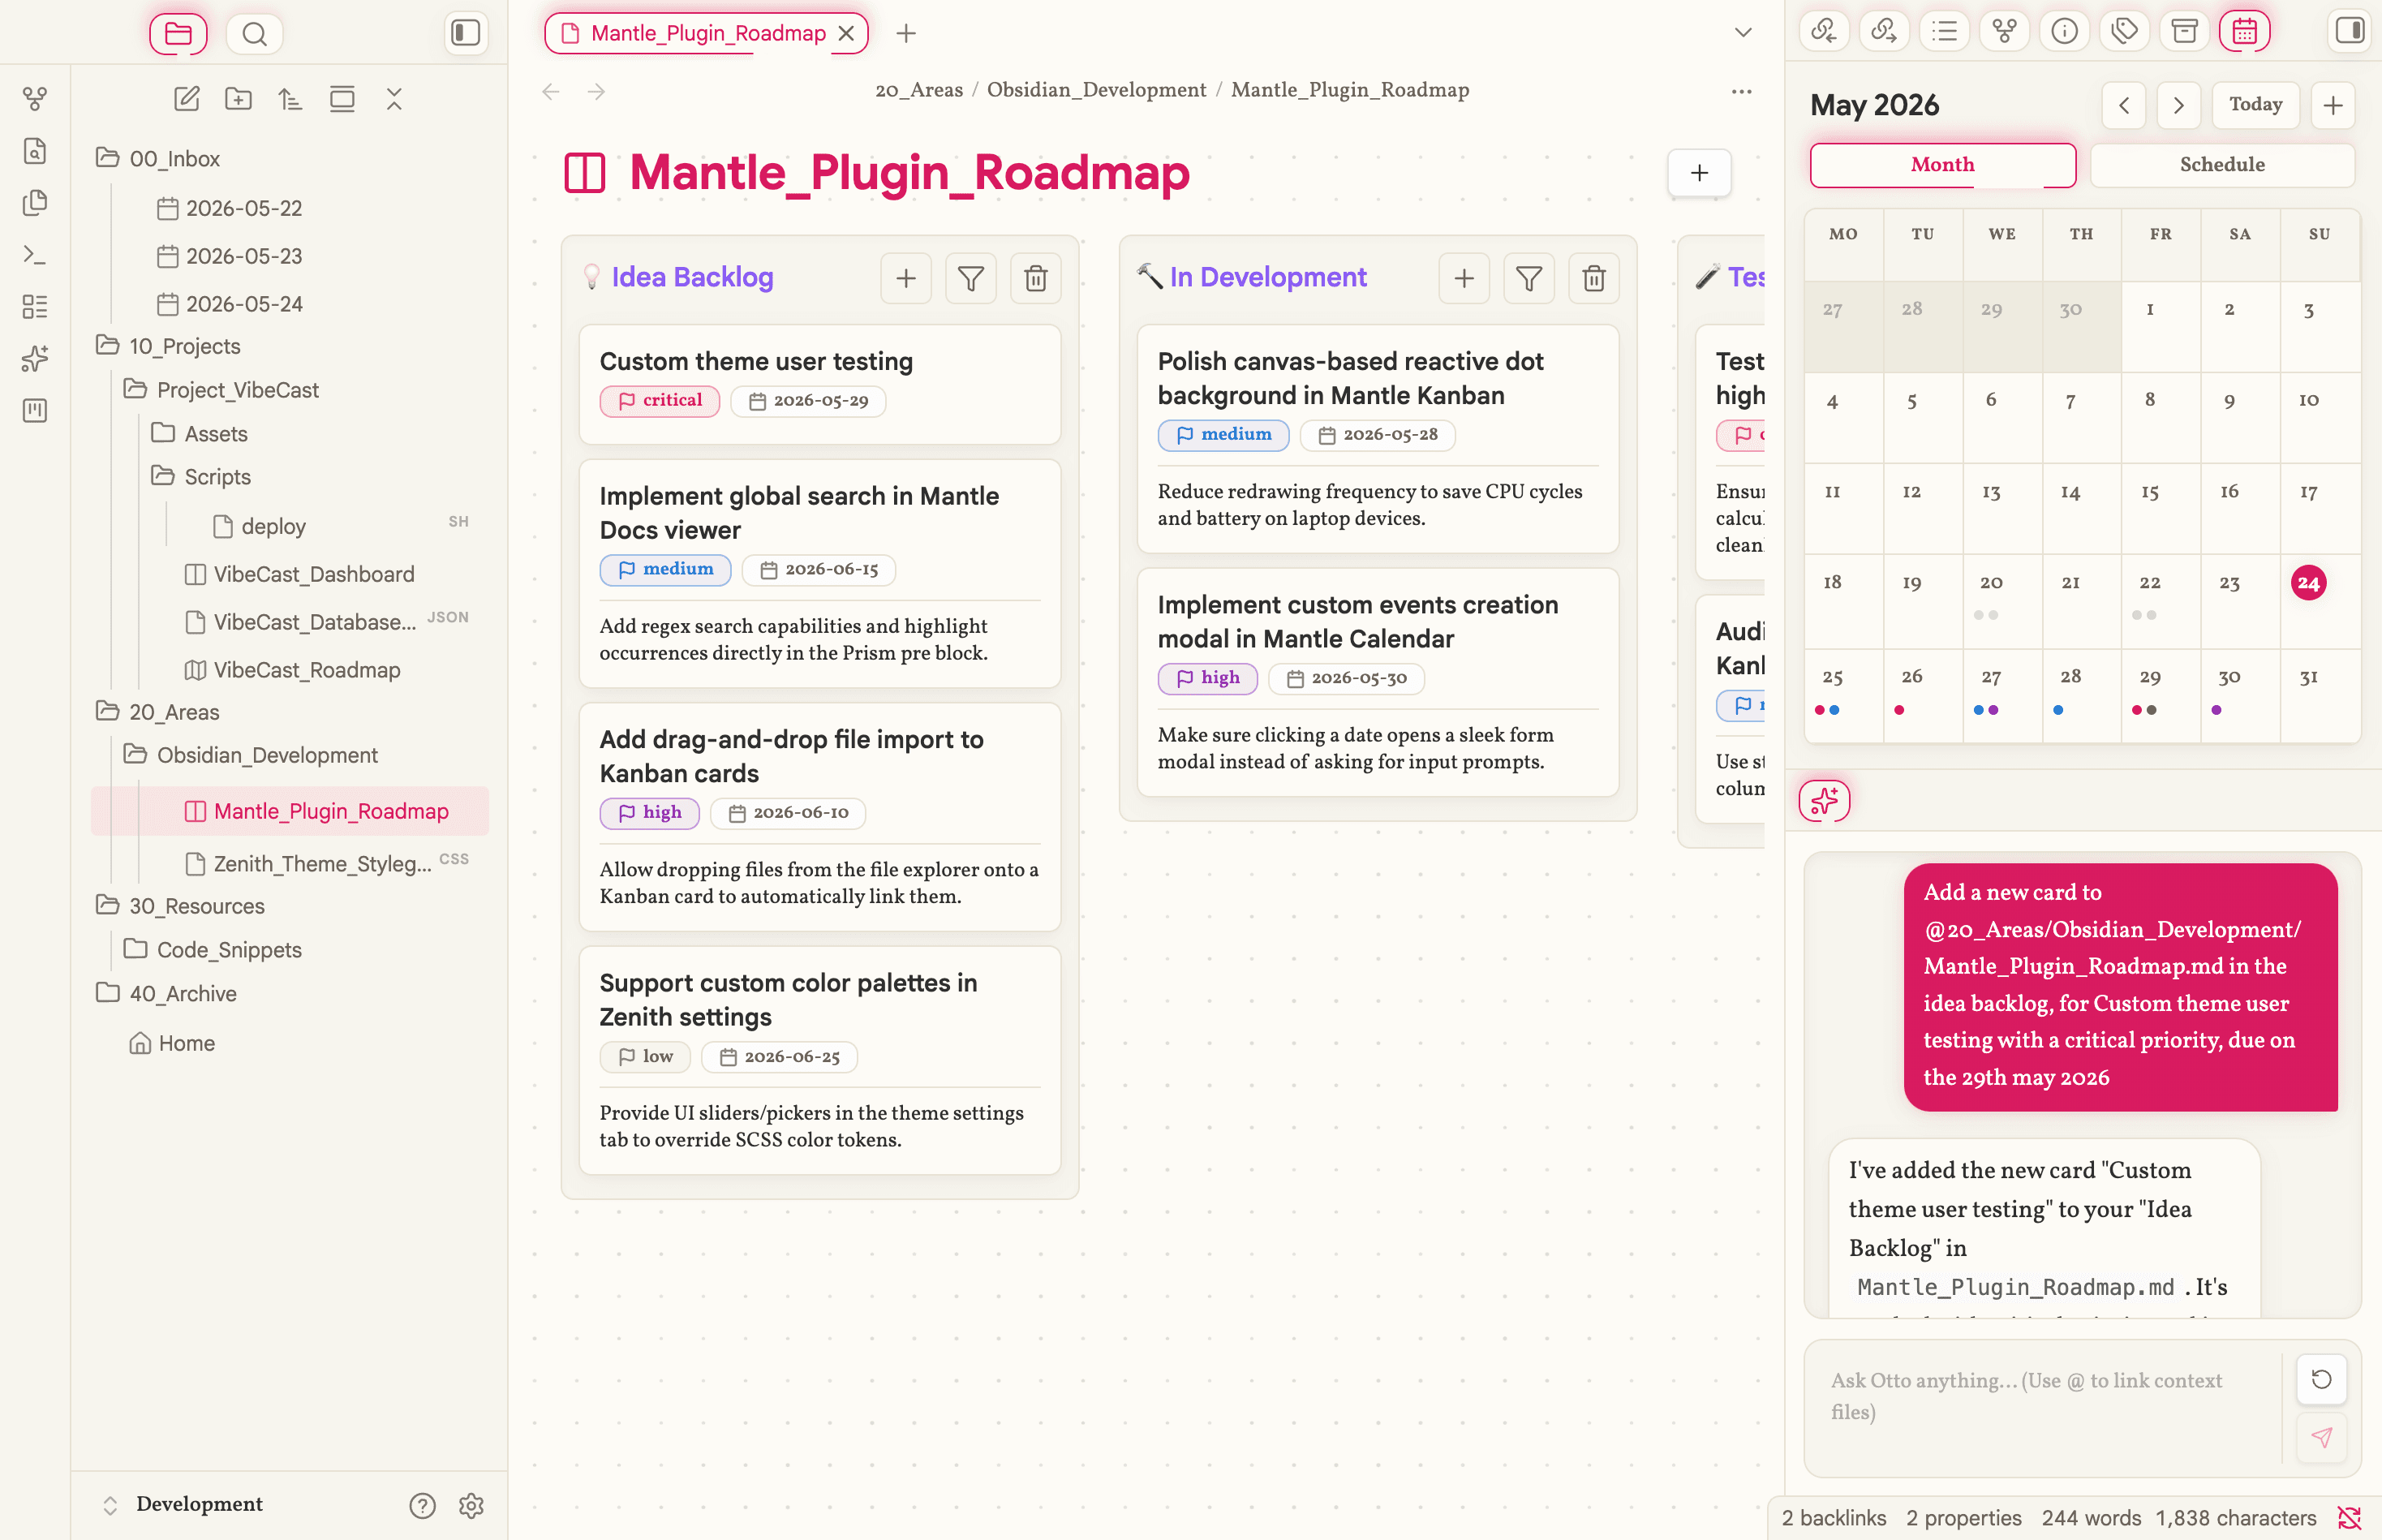The height and width of the screenshot is (1540, 2382).
Task: Go to next month in calendar
Action: tap(2178, 105)
